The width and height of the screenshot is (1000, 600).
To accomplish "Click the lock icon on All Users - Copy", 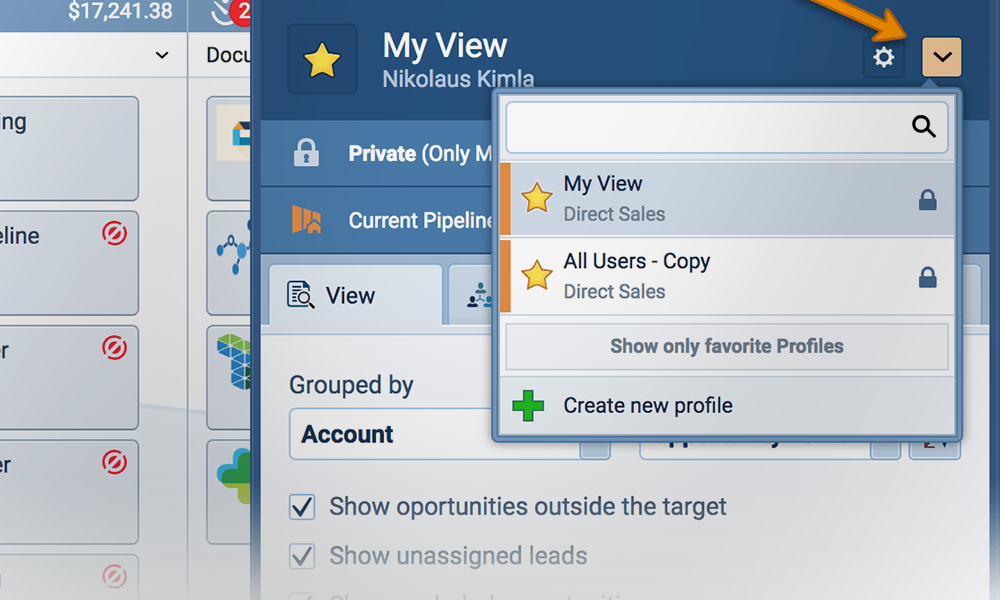I will tap(928, 277).
